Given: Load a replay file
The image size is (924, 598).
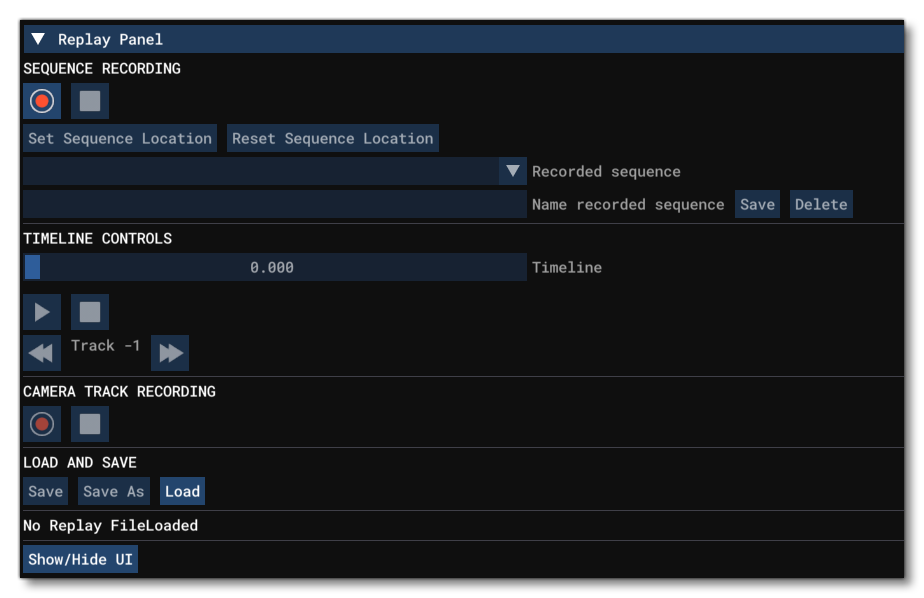Looking at the screenshot, I should [182, 491].
